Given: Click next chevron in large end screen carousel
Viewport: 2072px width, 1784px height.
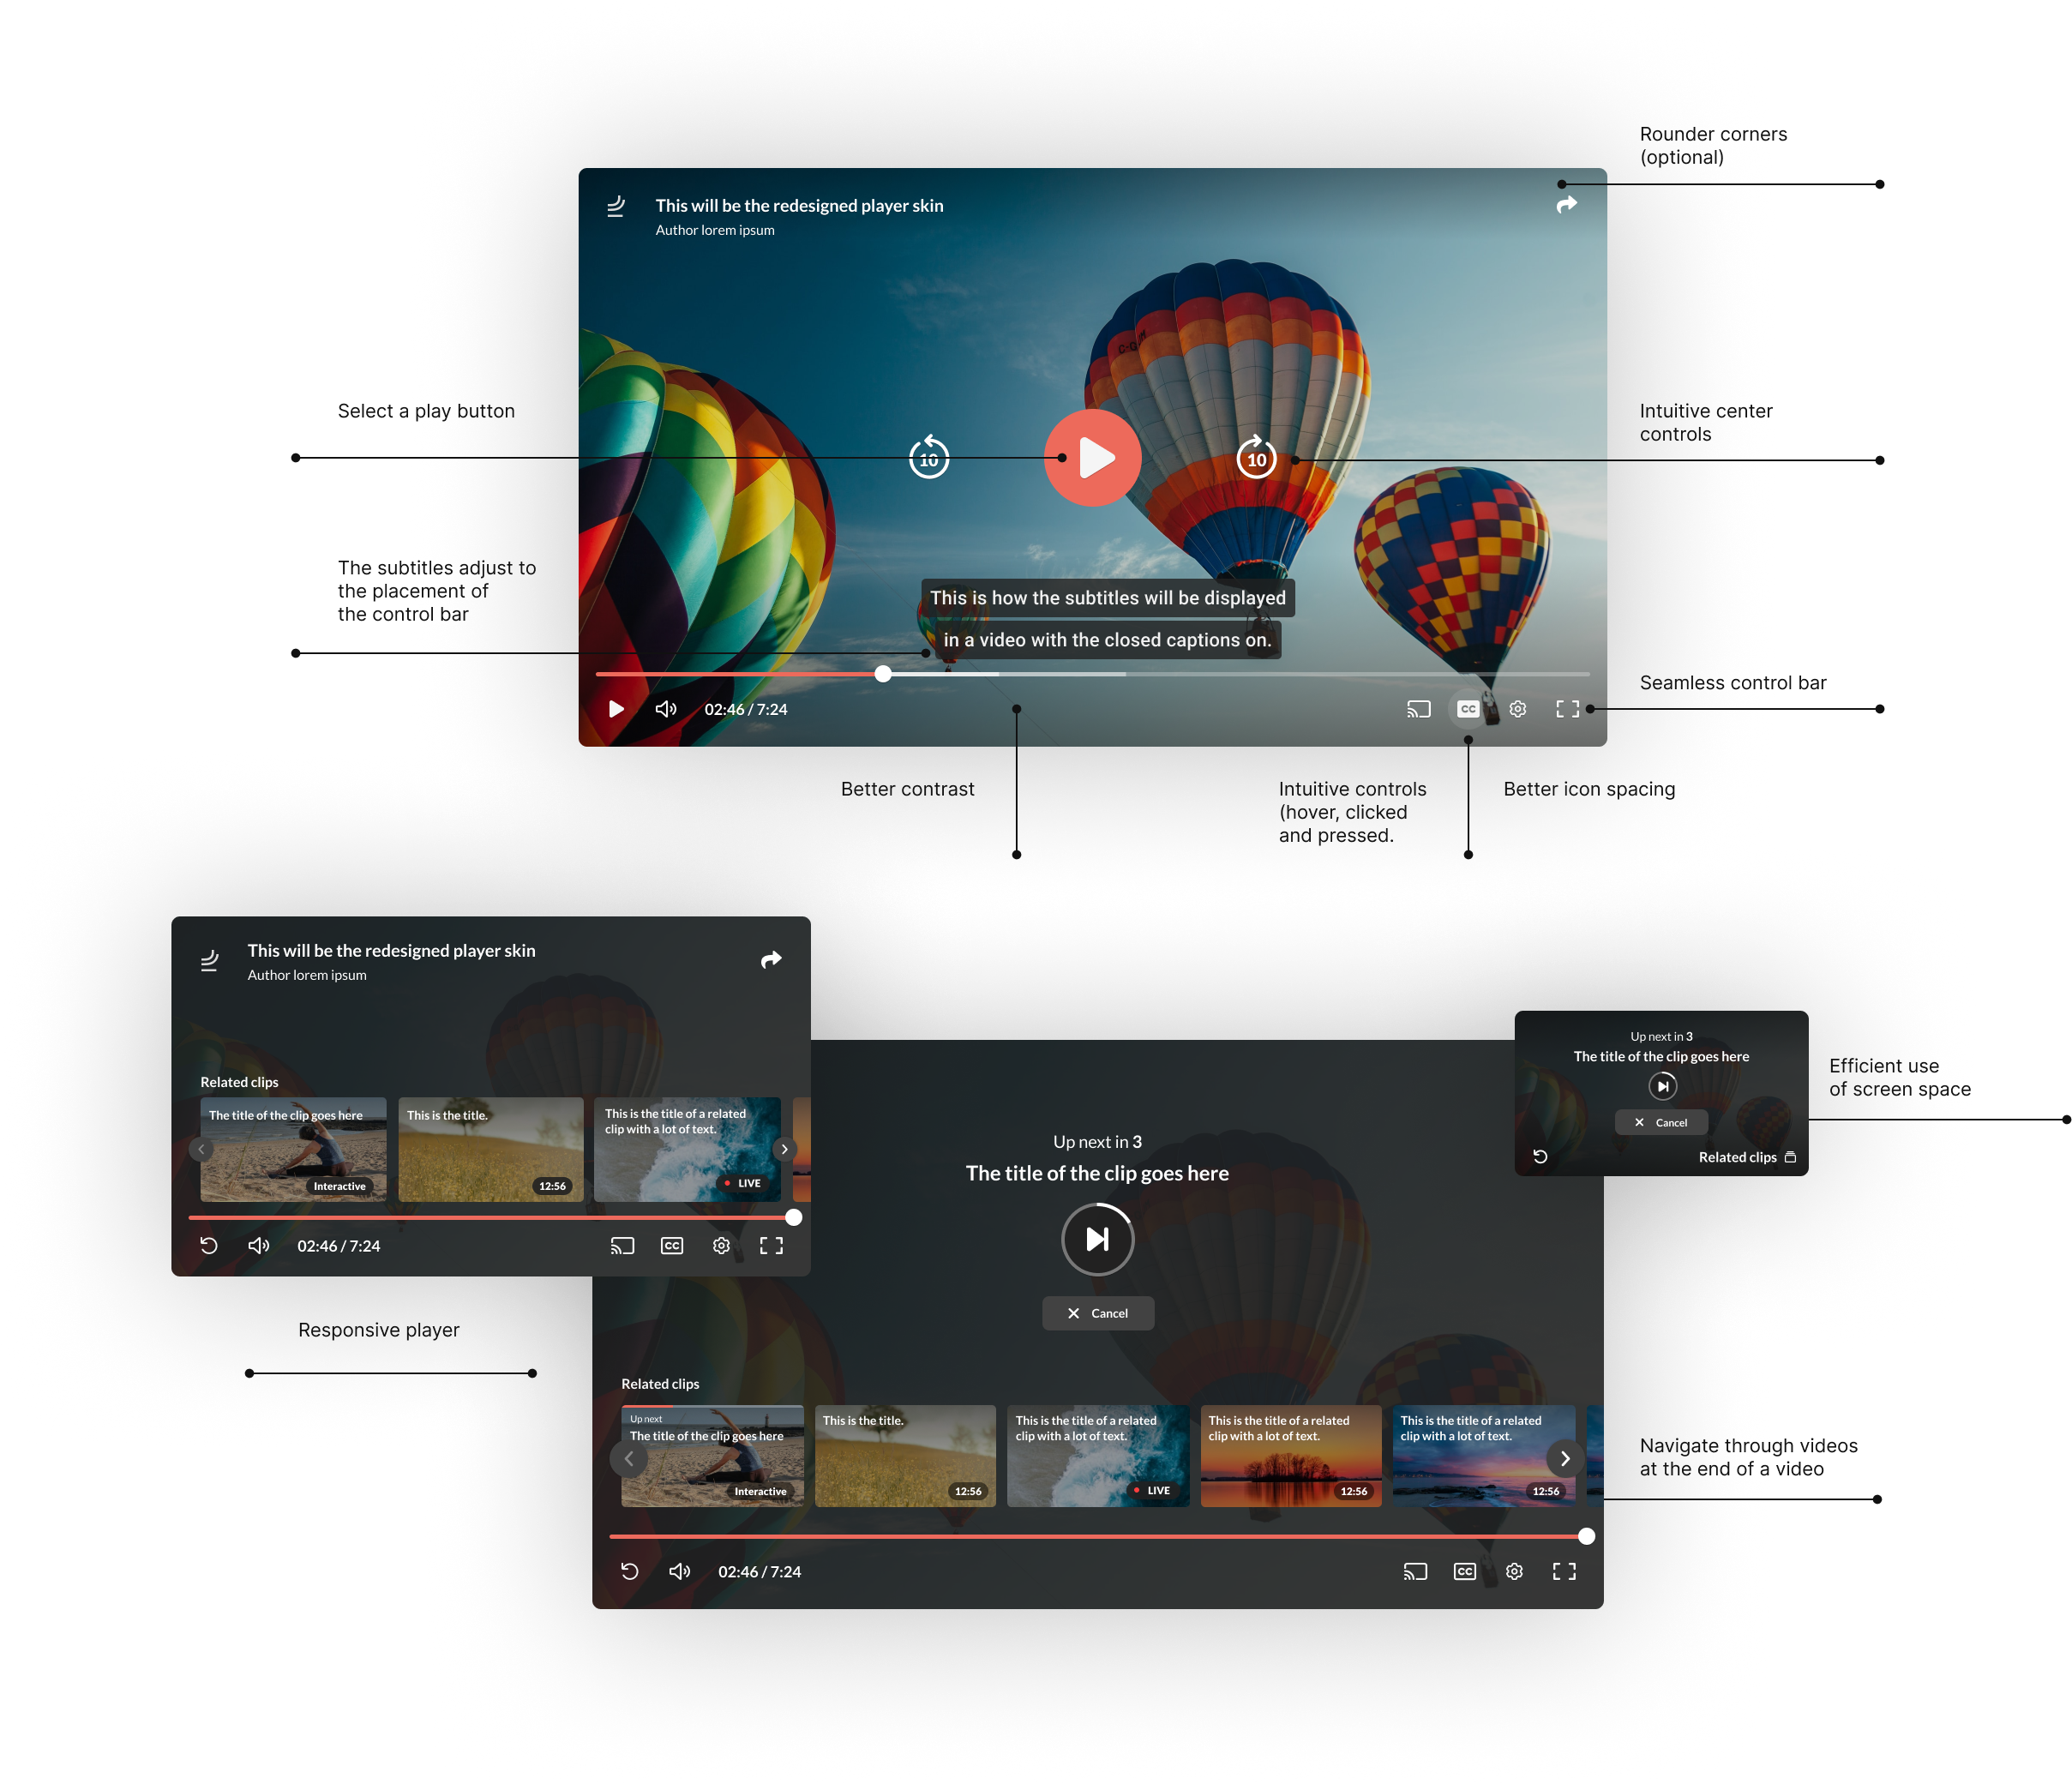Looking at the screenshot, I should coord(1565,1459).
